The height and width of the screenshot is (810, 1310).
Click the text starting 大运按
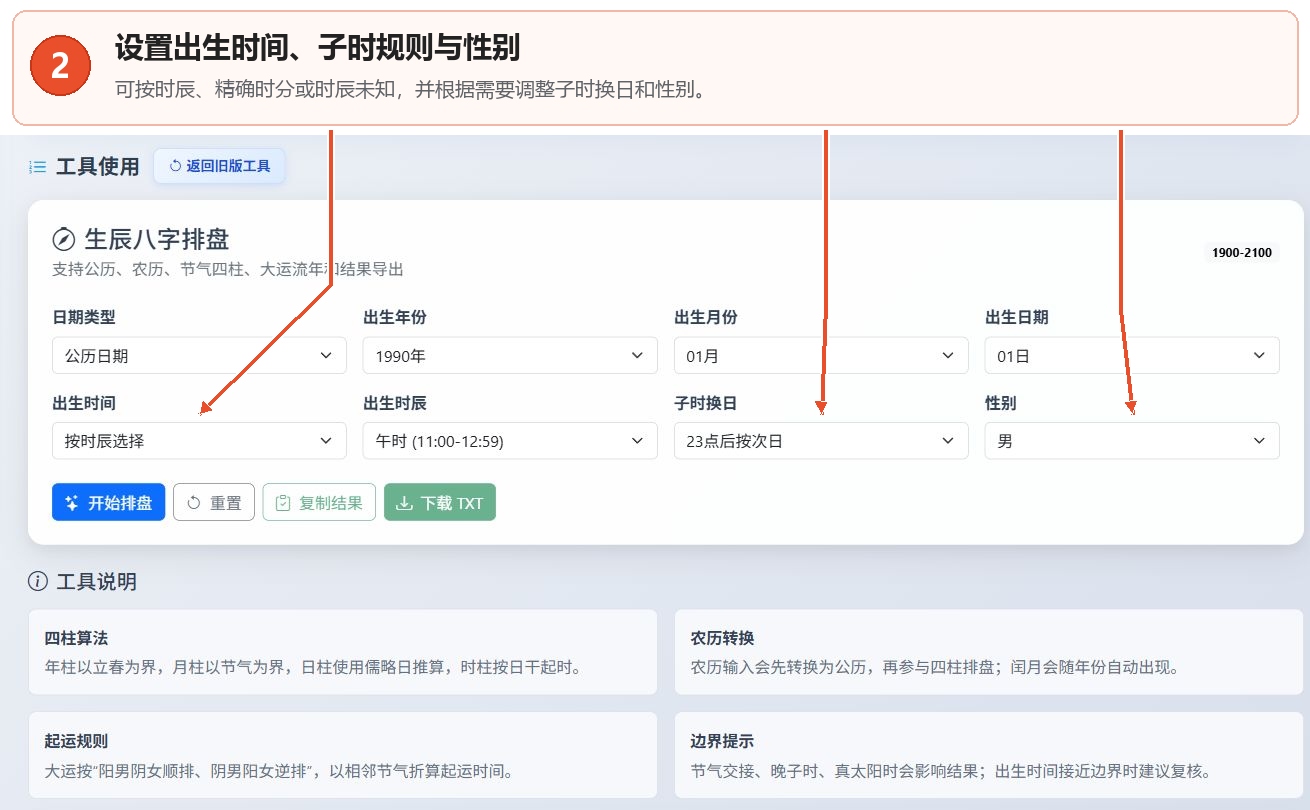click(x=279, y=771)
